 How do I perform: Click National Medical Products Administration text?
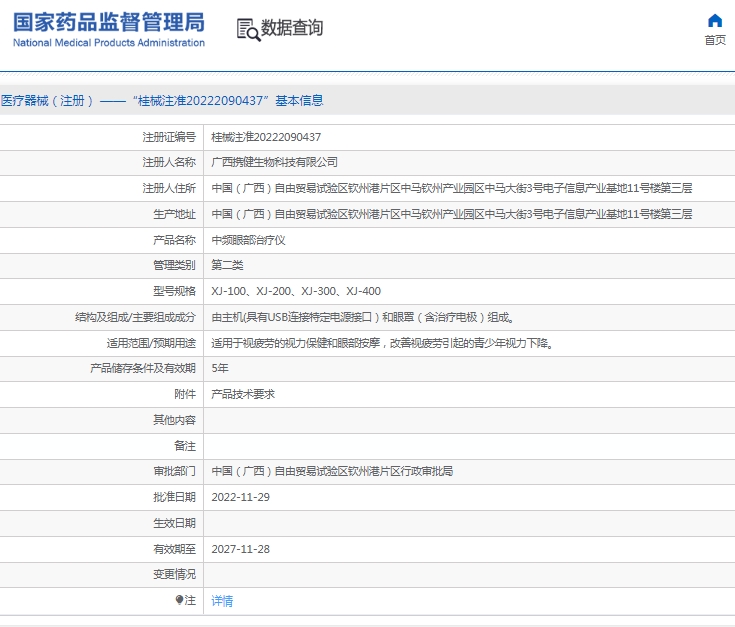(109, 43)
